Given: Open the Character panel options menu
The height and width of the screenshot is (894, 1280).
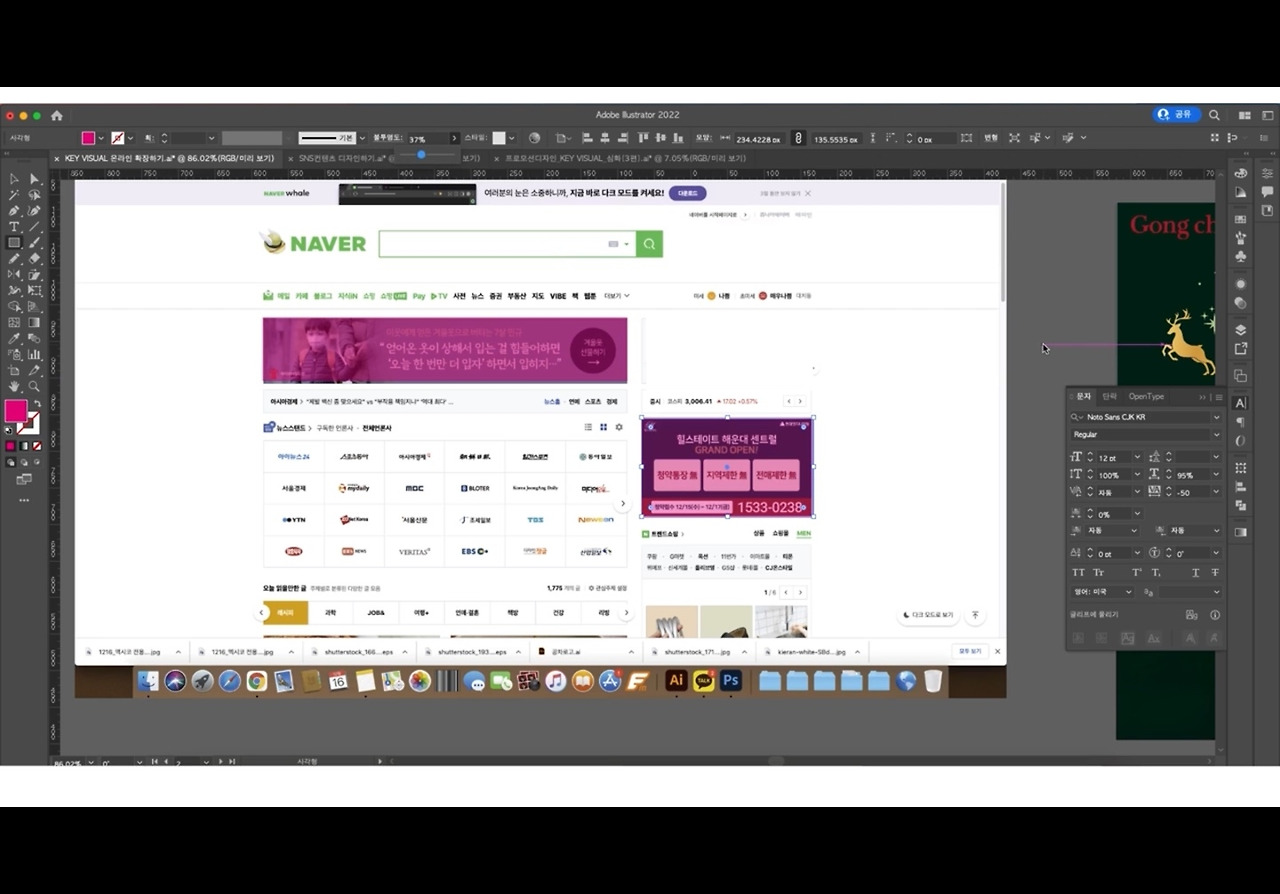Looking at the screenshot, I should pyautogui.click(x=1218, y=397).
